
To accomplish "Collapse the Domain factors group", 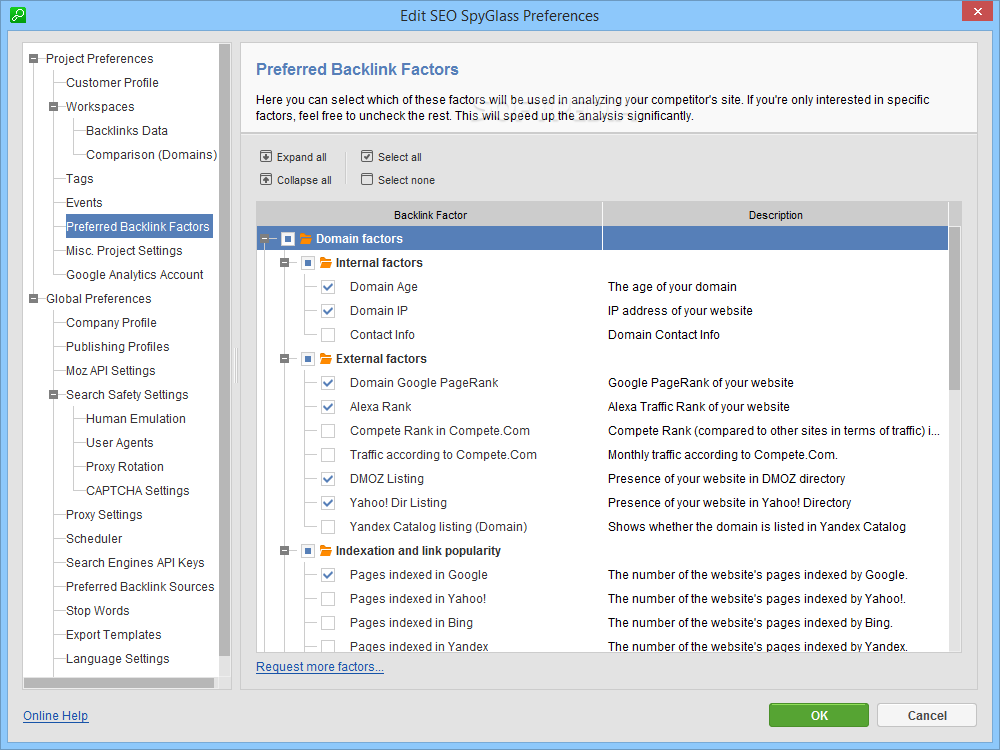I will [x=265, y=239].
